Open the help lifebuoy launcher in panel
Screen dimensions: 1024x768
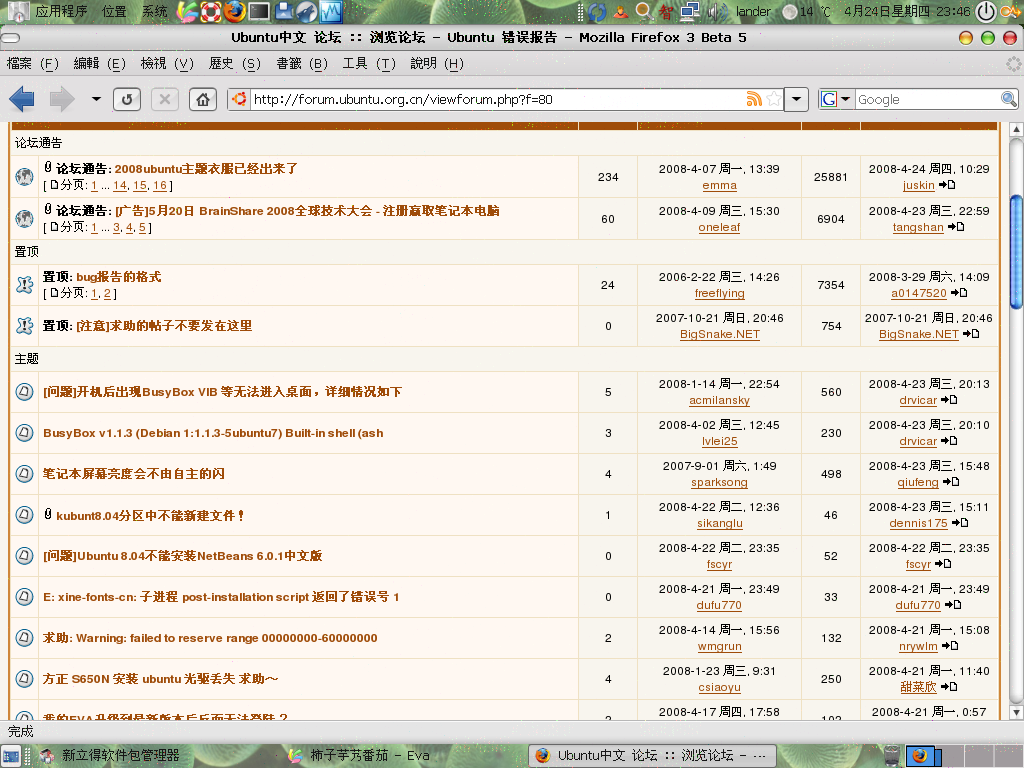point(210,11)
